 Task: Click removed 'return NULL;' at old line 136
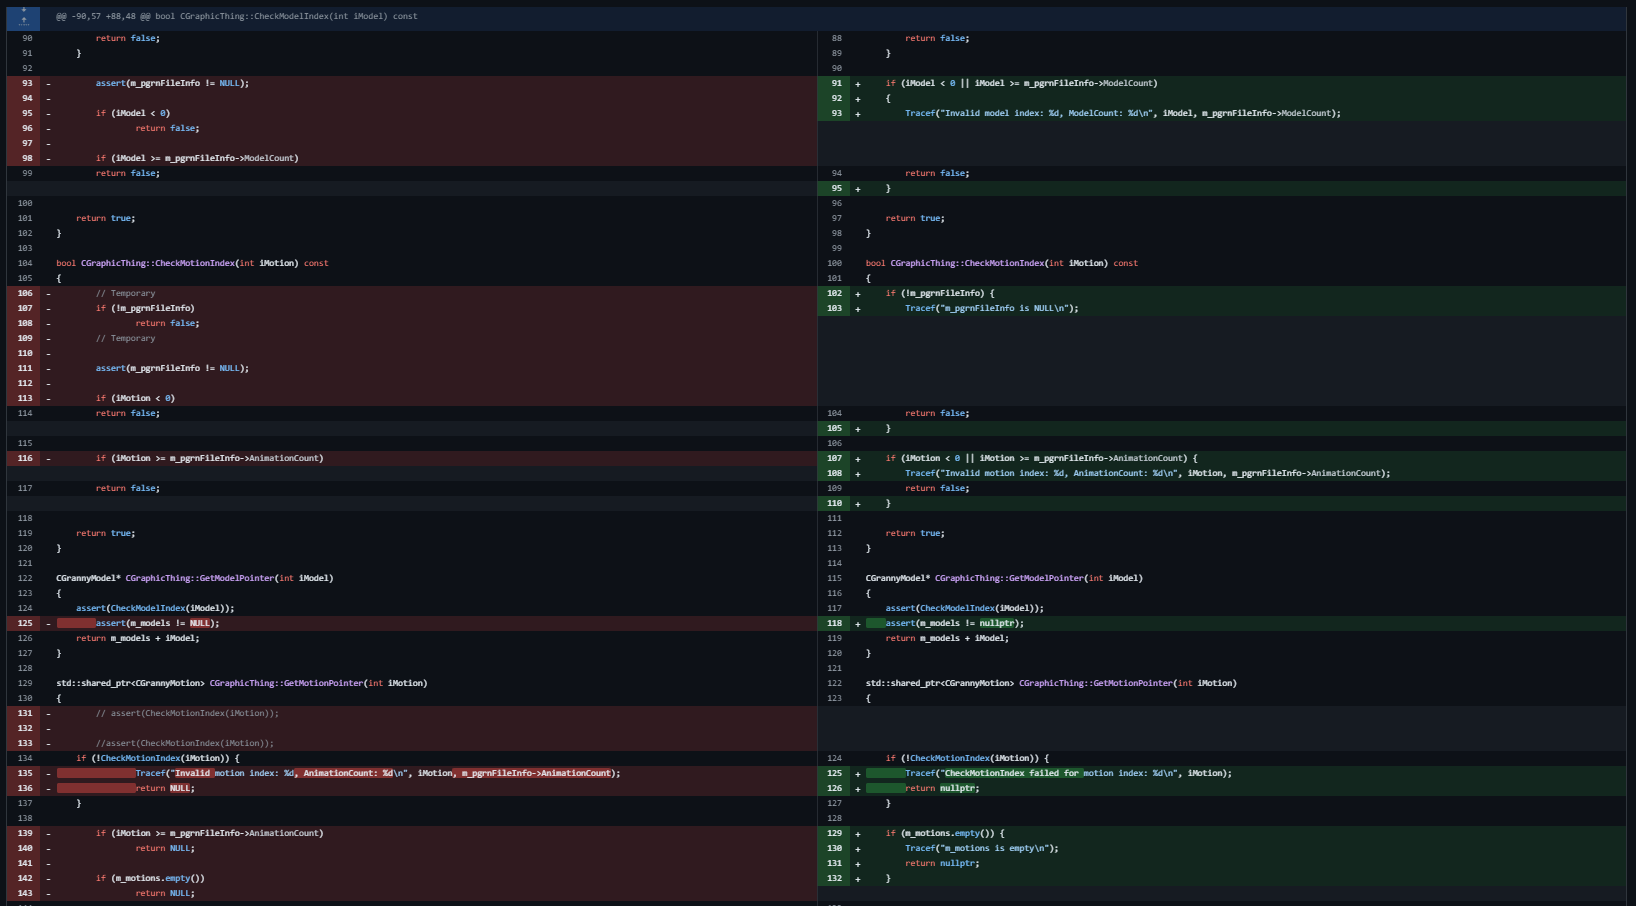[x=165, y=788]
